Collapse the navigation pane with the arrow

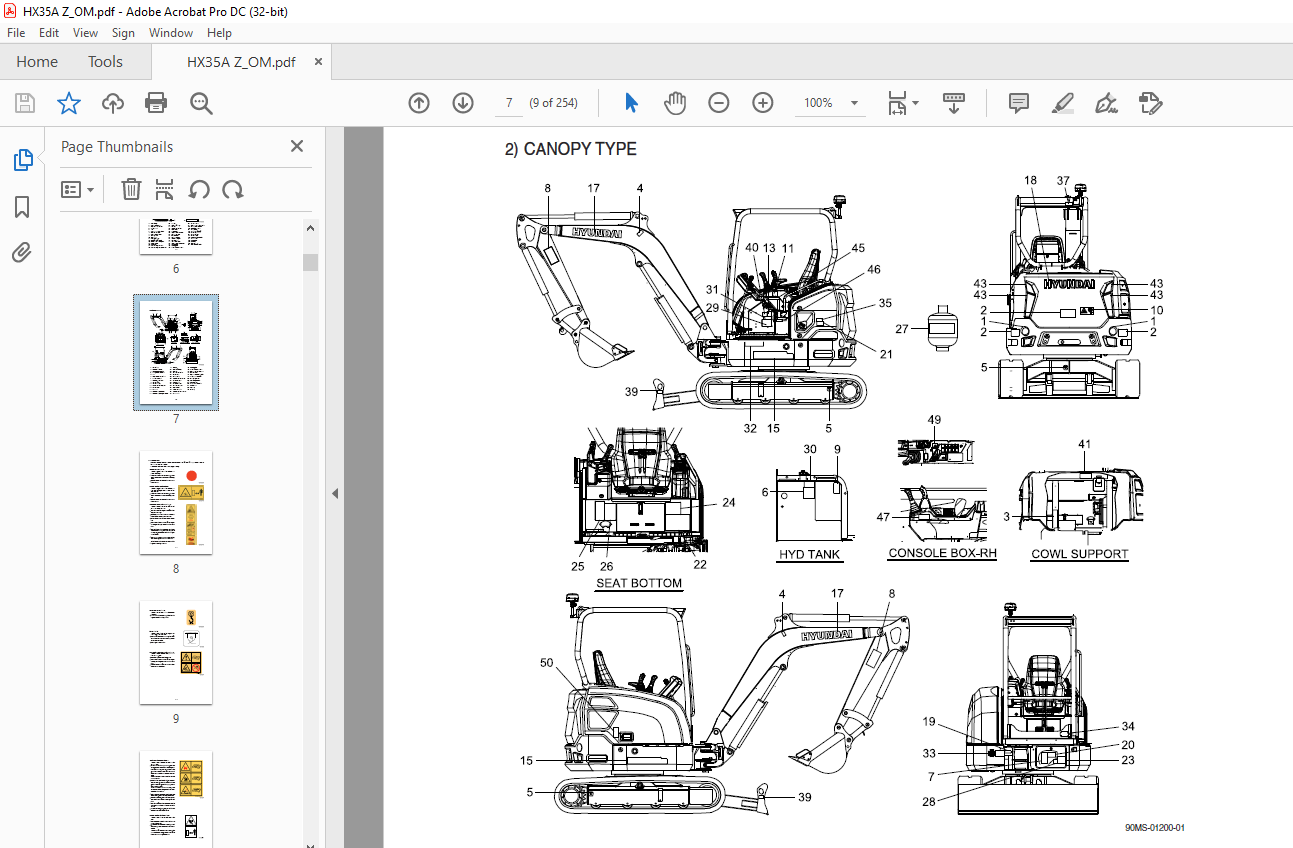335,493
